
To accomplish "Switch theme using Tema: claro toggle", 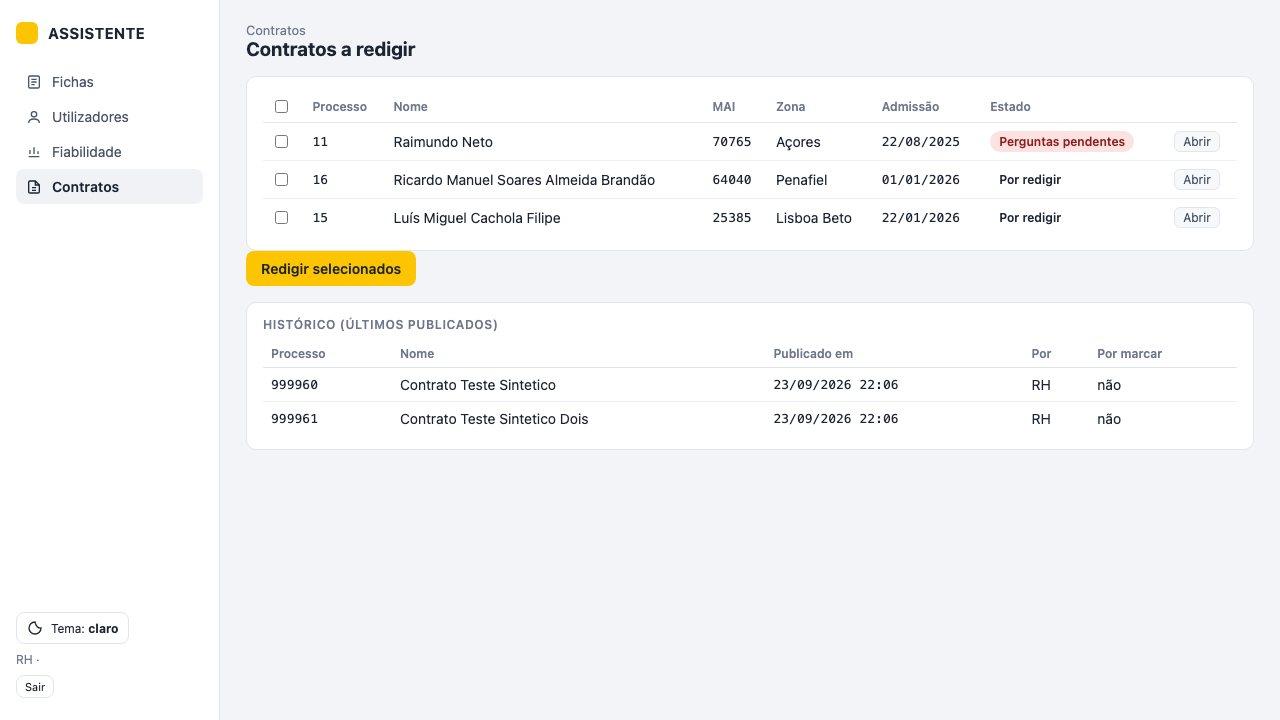I will click(72, 628).
